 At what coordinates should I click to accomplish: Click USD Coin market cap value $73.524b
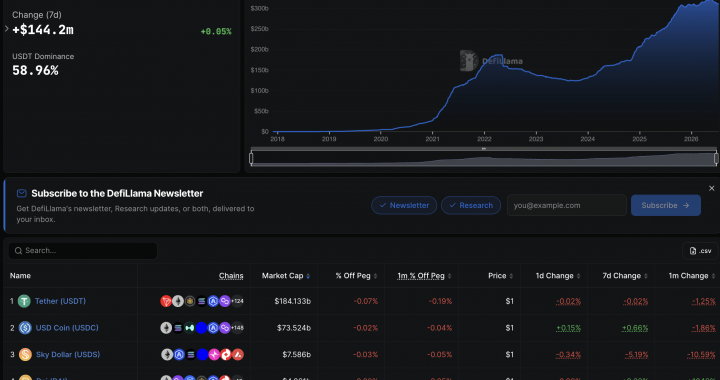[x=294, y=328]
